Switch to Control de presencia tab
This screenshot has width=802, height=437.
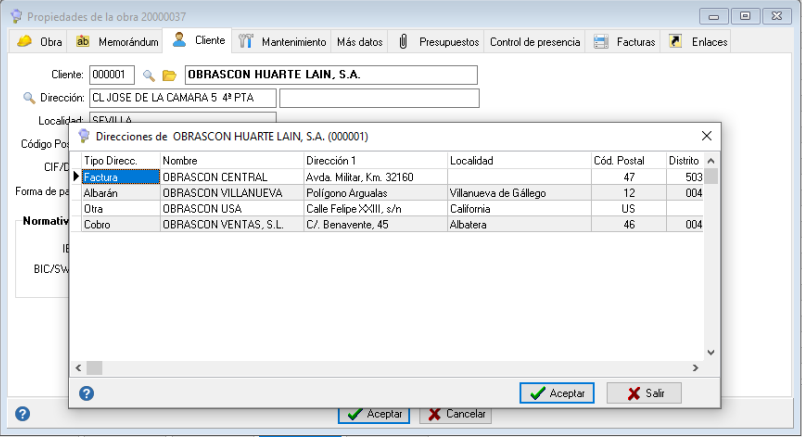pyautogui.click(x=534, y=42)
